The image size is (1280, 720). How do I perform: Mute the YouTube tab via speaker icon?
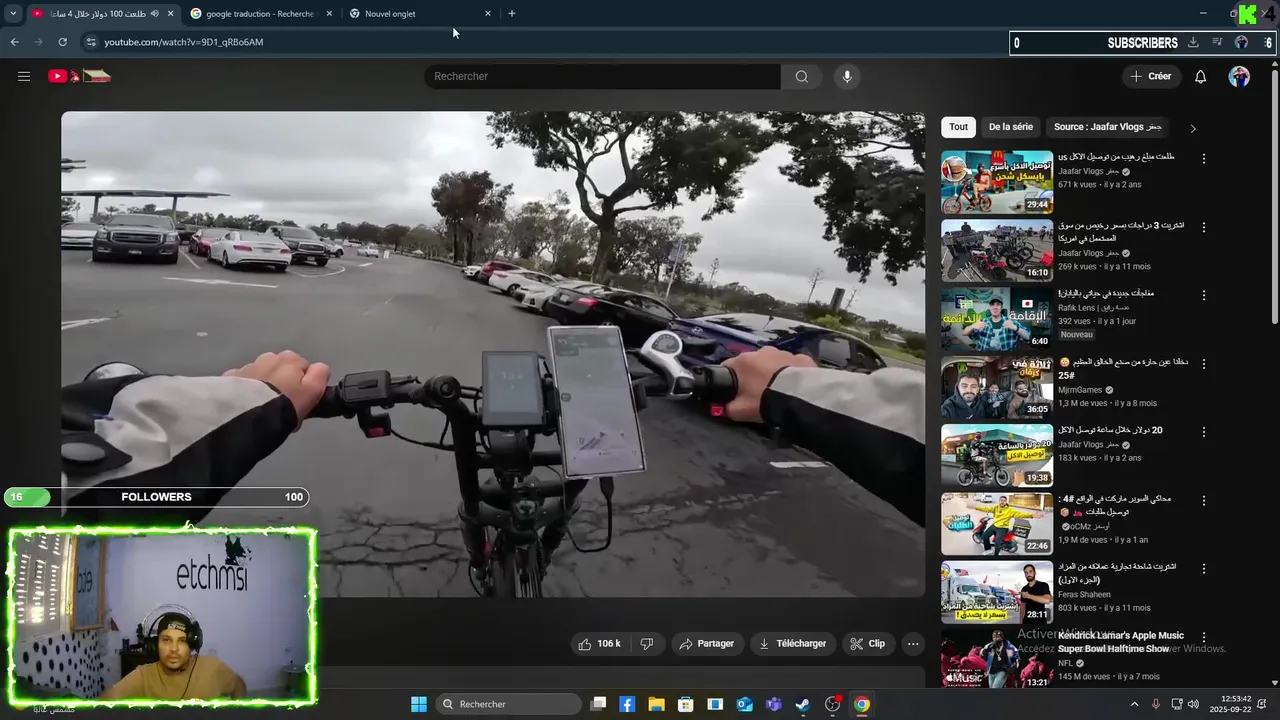click(x=154, y=14)
